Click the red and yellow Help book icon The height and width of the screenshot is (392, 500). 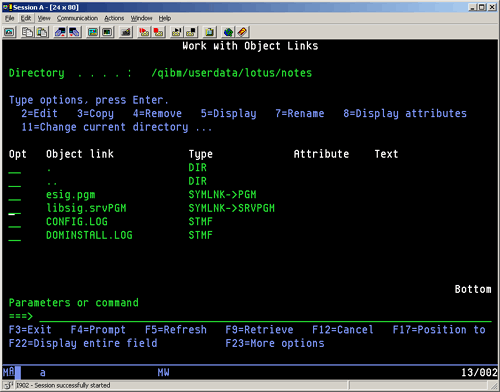coord(242,32)
